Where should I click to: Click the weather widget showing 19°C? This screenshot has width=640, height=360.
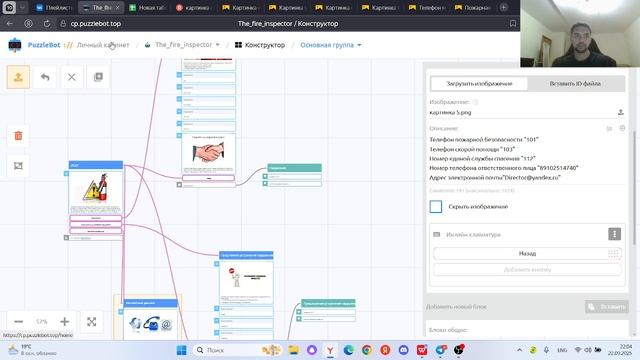pyautogui.click(x=33, y=350)
